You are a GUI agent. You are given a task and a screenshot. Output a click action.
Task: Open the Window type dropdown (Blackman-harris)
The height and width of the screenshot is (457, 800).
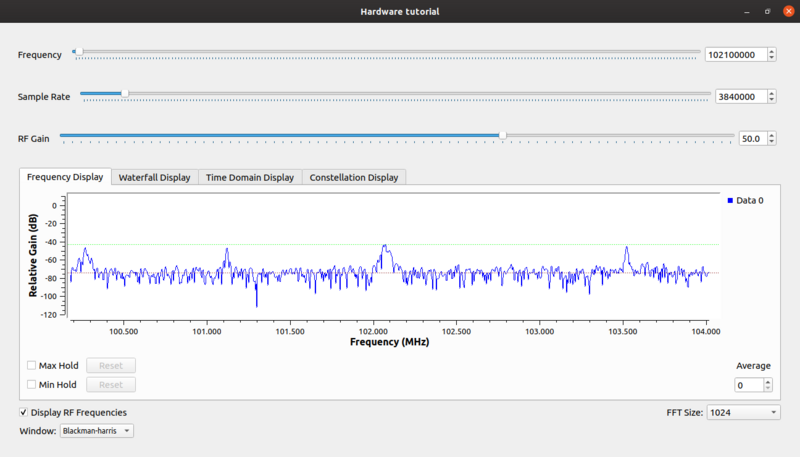point(97,431)
